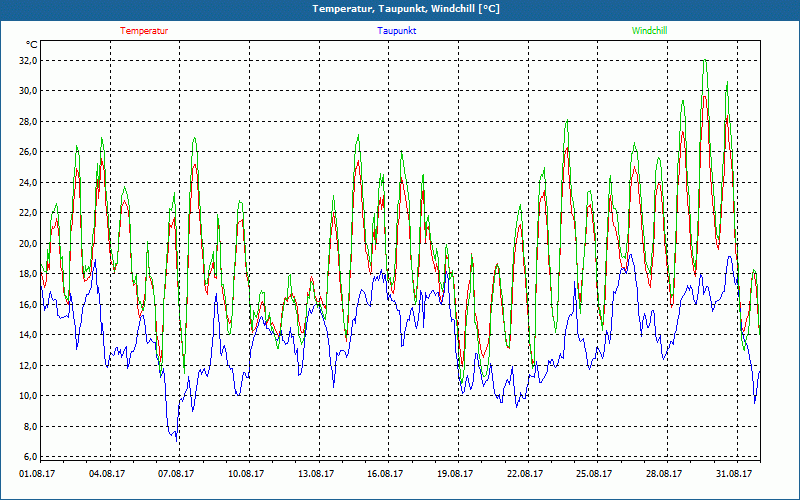
Task: Click the 20,0 y-axis value
Action: pyautogui.click(x=29, y=243)
